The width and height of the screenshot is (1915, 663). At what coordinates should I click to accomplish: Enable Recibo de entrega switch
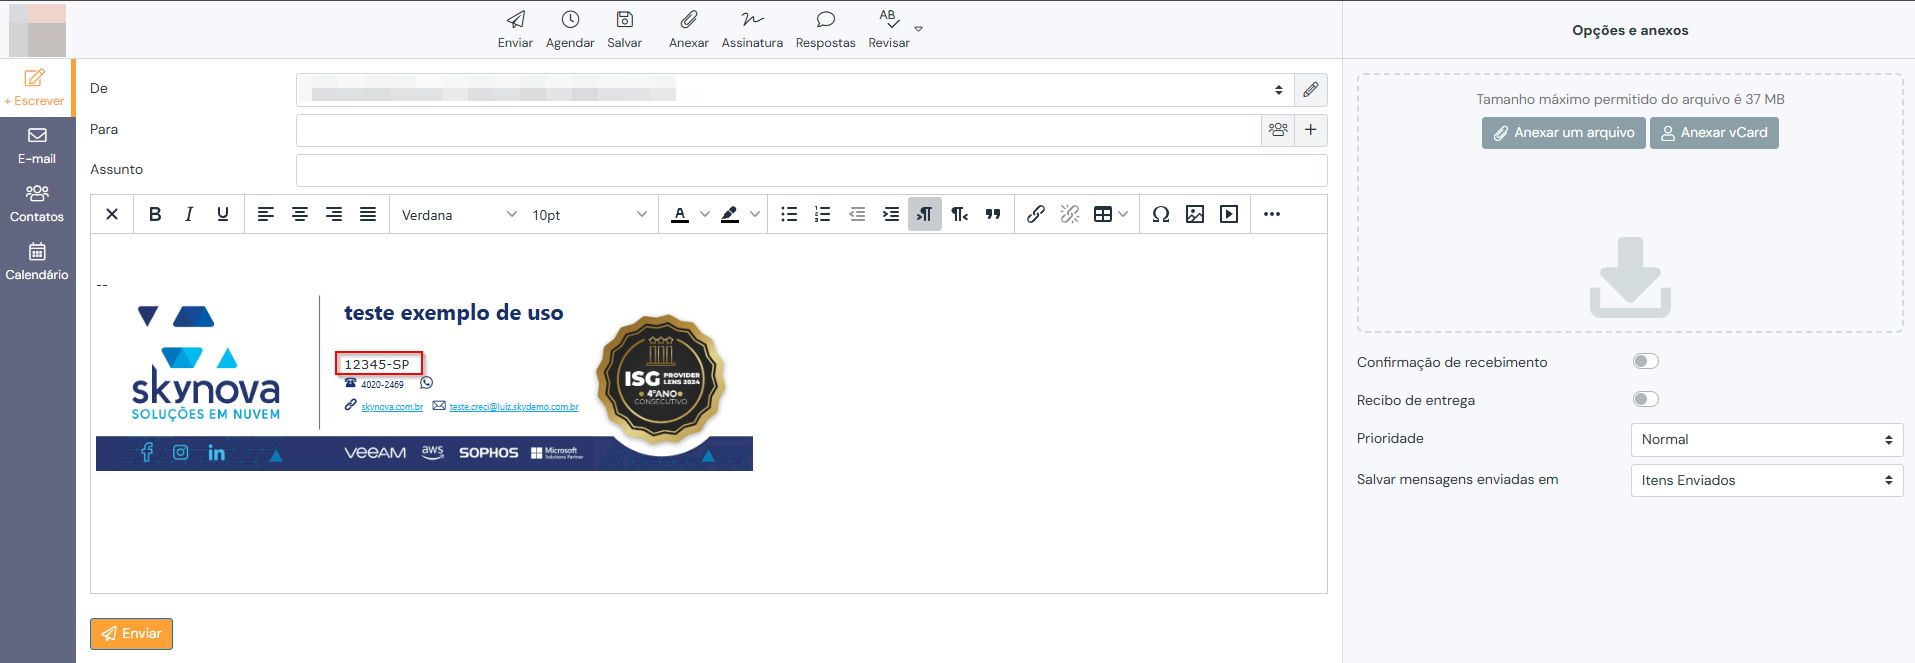click(1645, 399)
